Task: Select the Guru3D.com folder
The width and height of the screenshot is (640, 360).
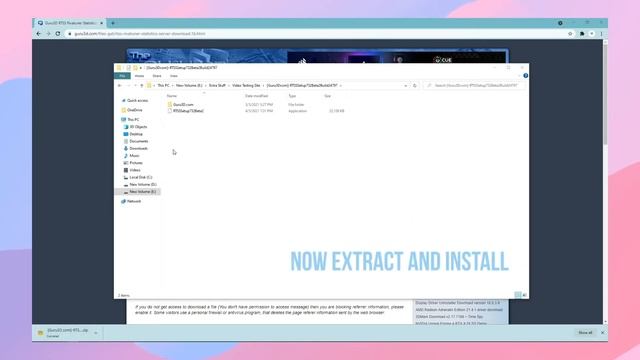Action: tap(182, 104)
